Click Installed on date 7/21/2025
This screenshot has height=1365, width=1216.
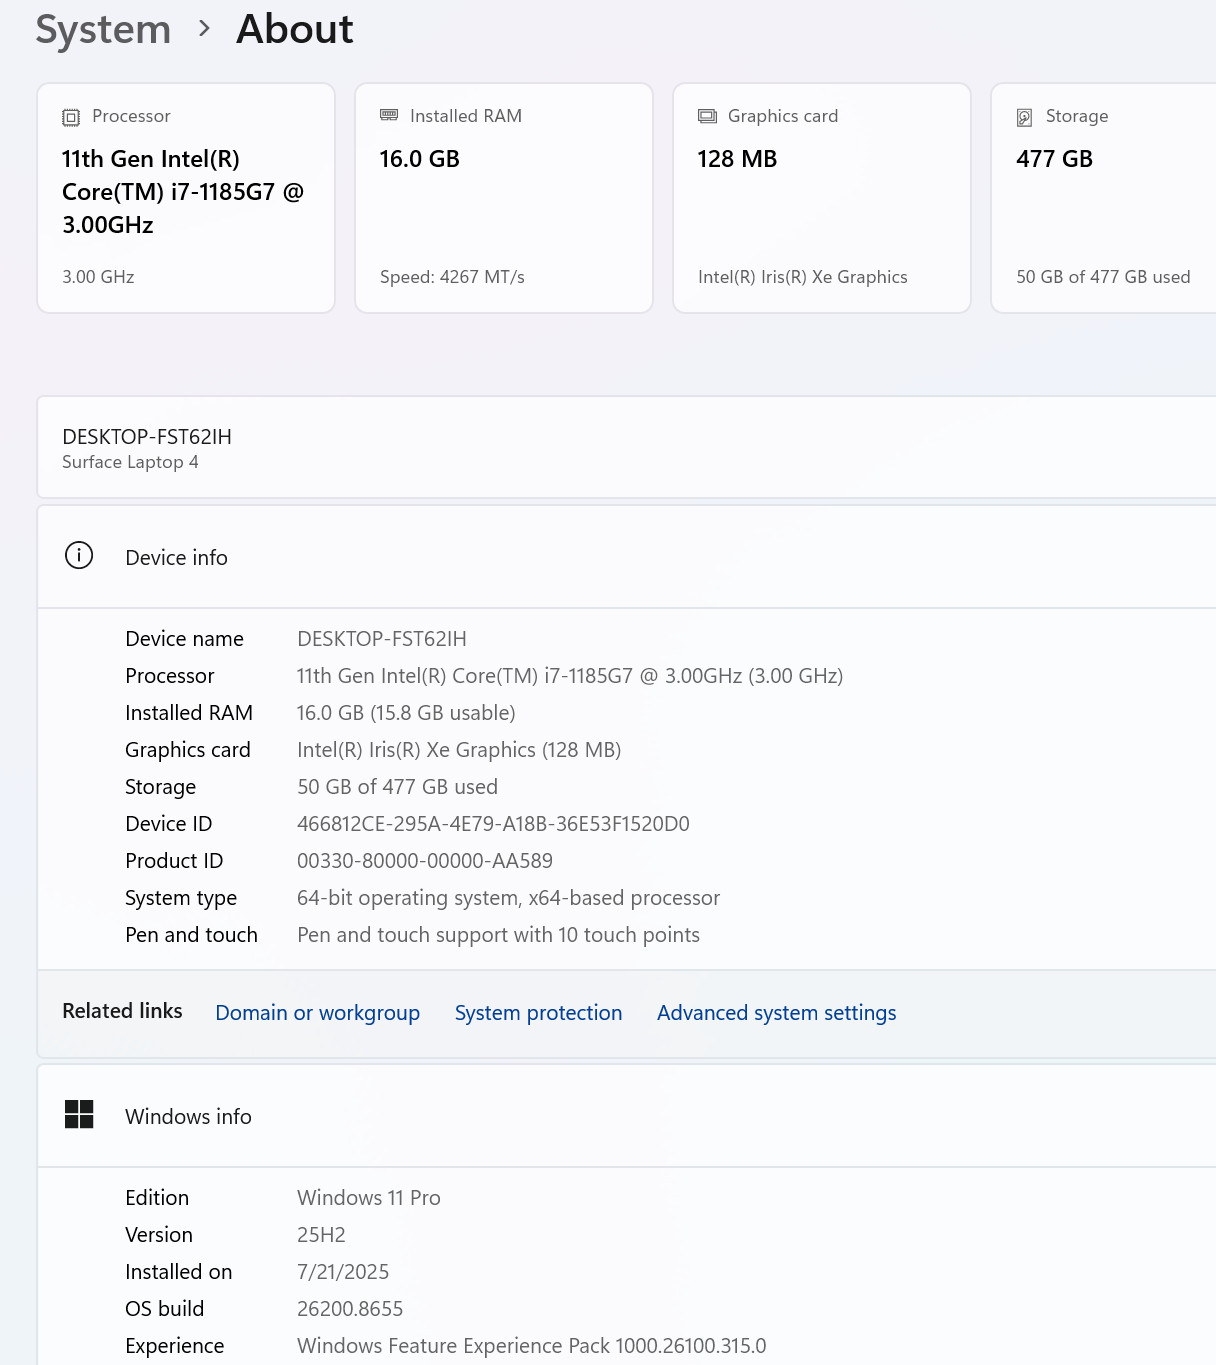click(x=343, y=1272)
